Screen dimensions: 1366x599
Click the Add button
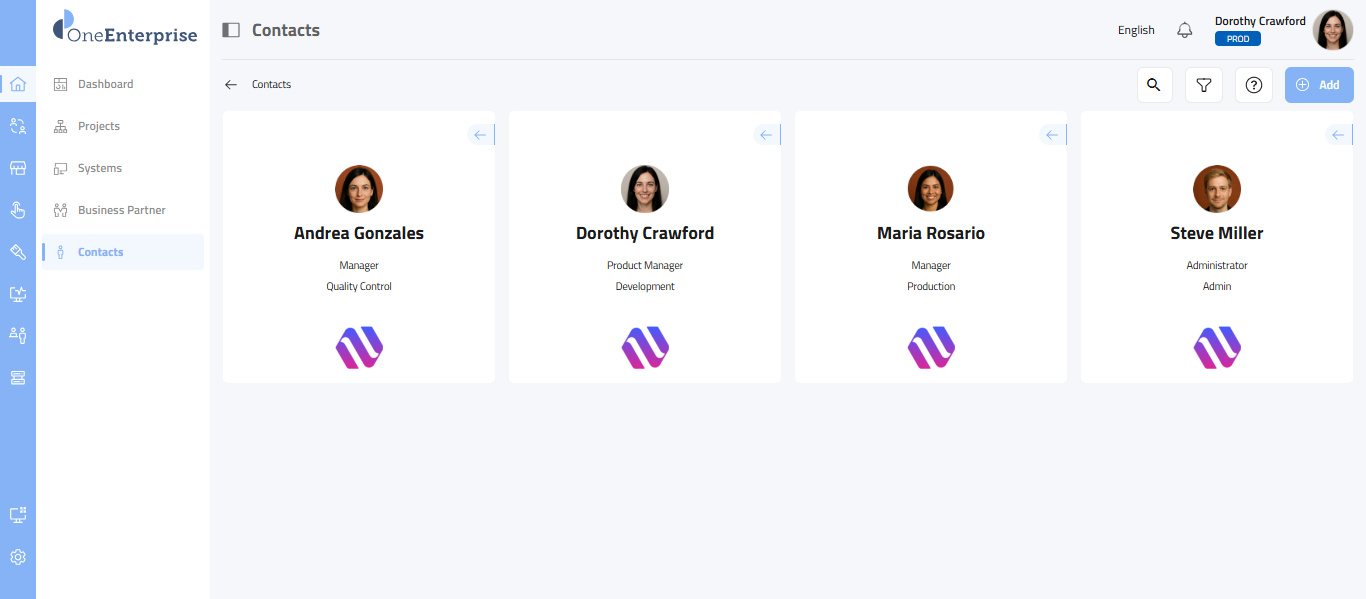pos(1318,85)
